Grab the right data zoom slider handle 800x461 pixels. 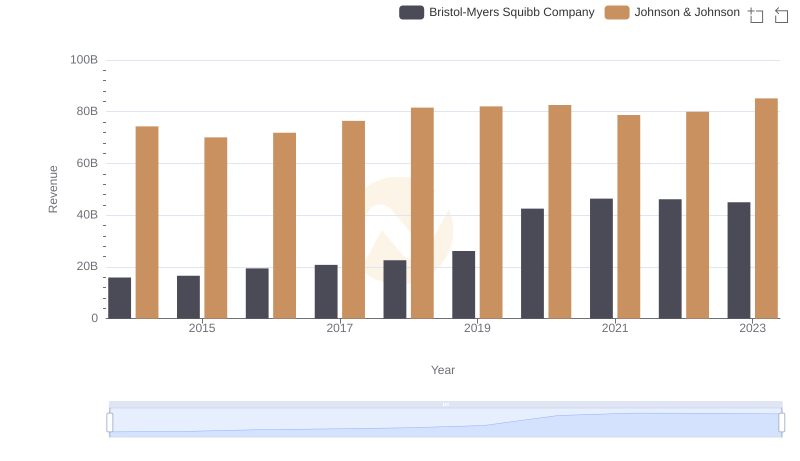pos(782,423)
